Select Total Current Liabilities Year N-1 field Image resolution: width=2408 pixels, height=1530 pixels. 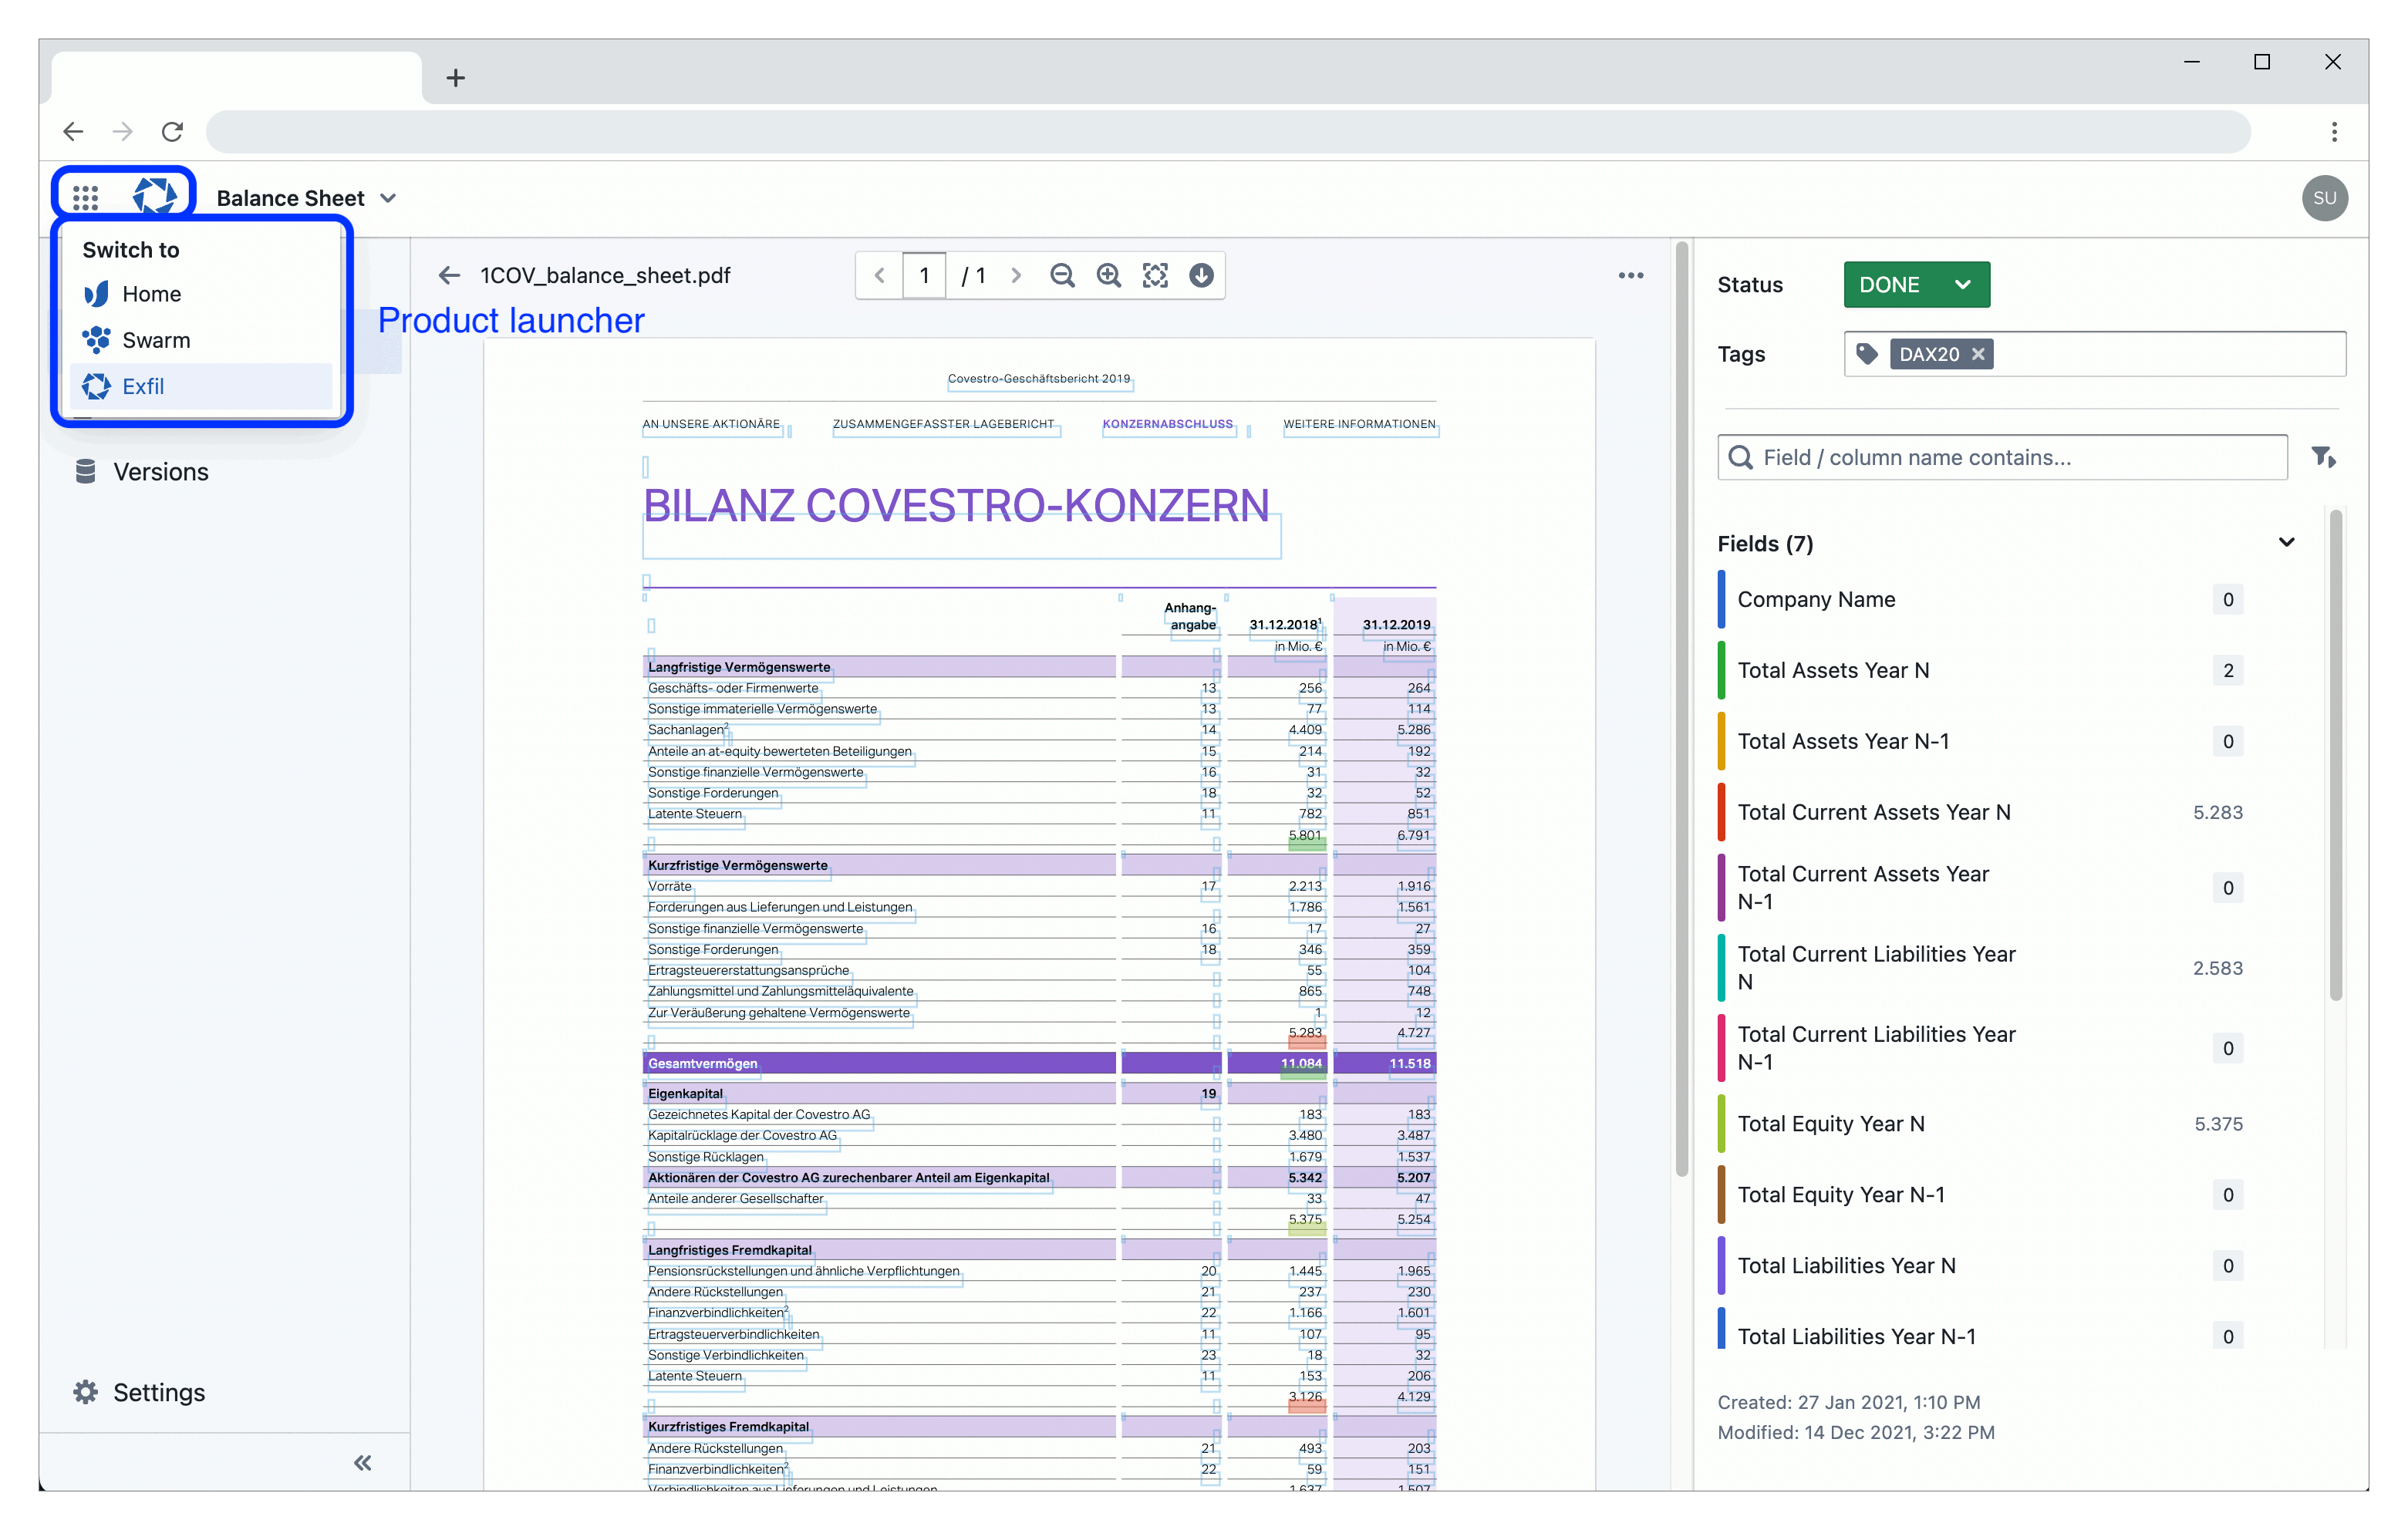coord(1980,1048)
